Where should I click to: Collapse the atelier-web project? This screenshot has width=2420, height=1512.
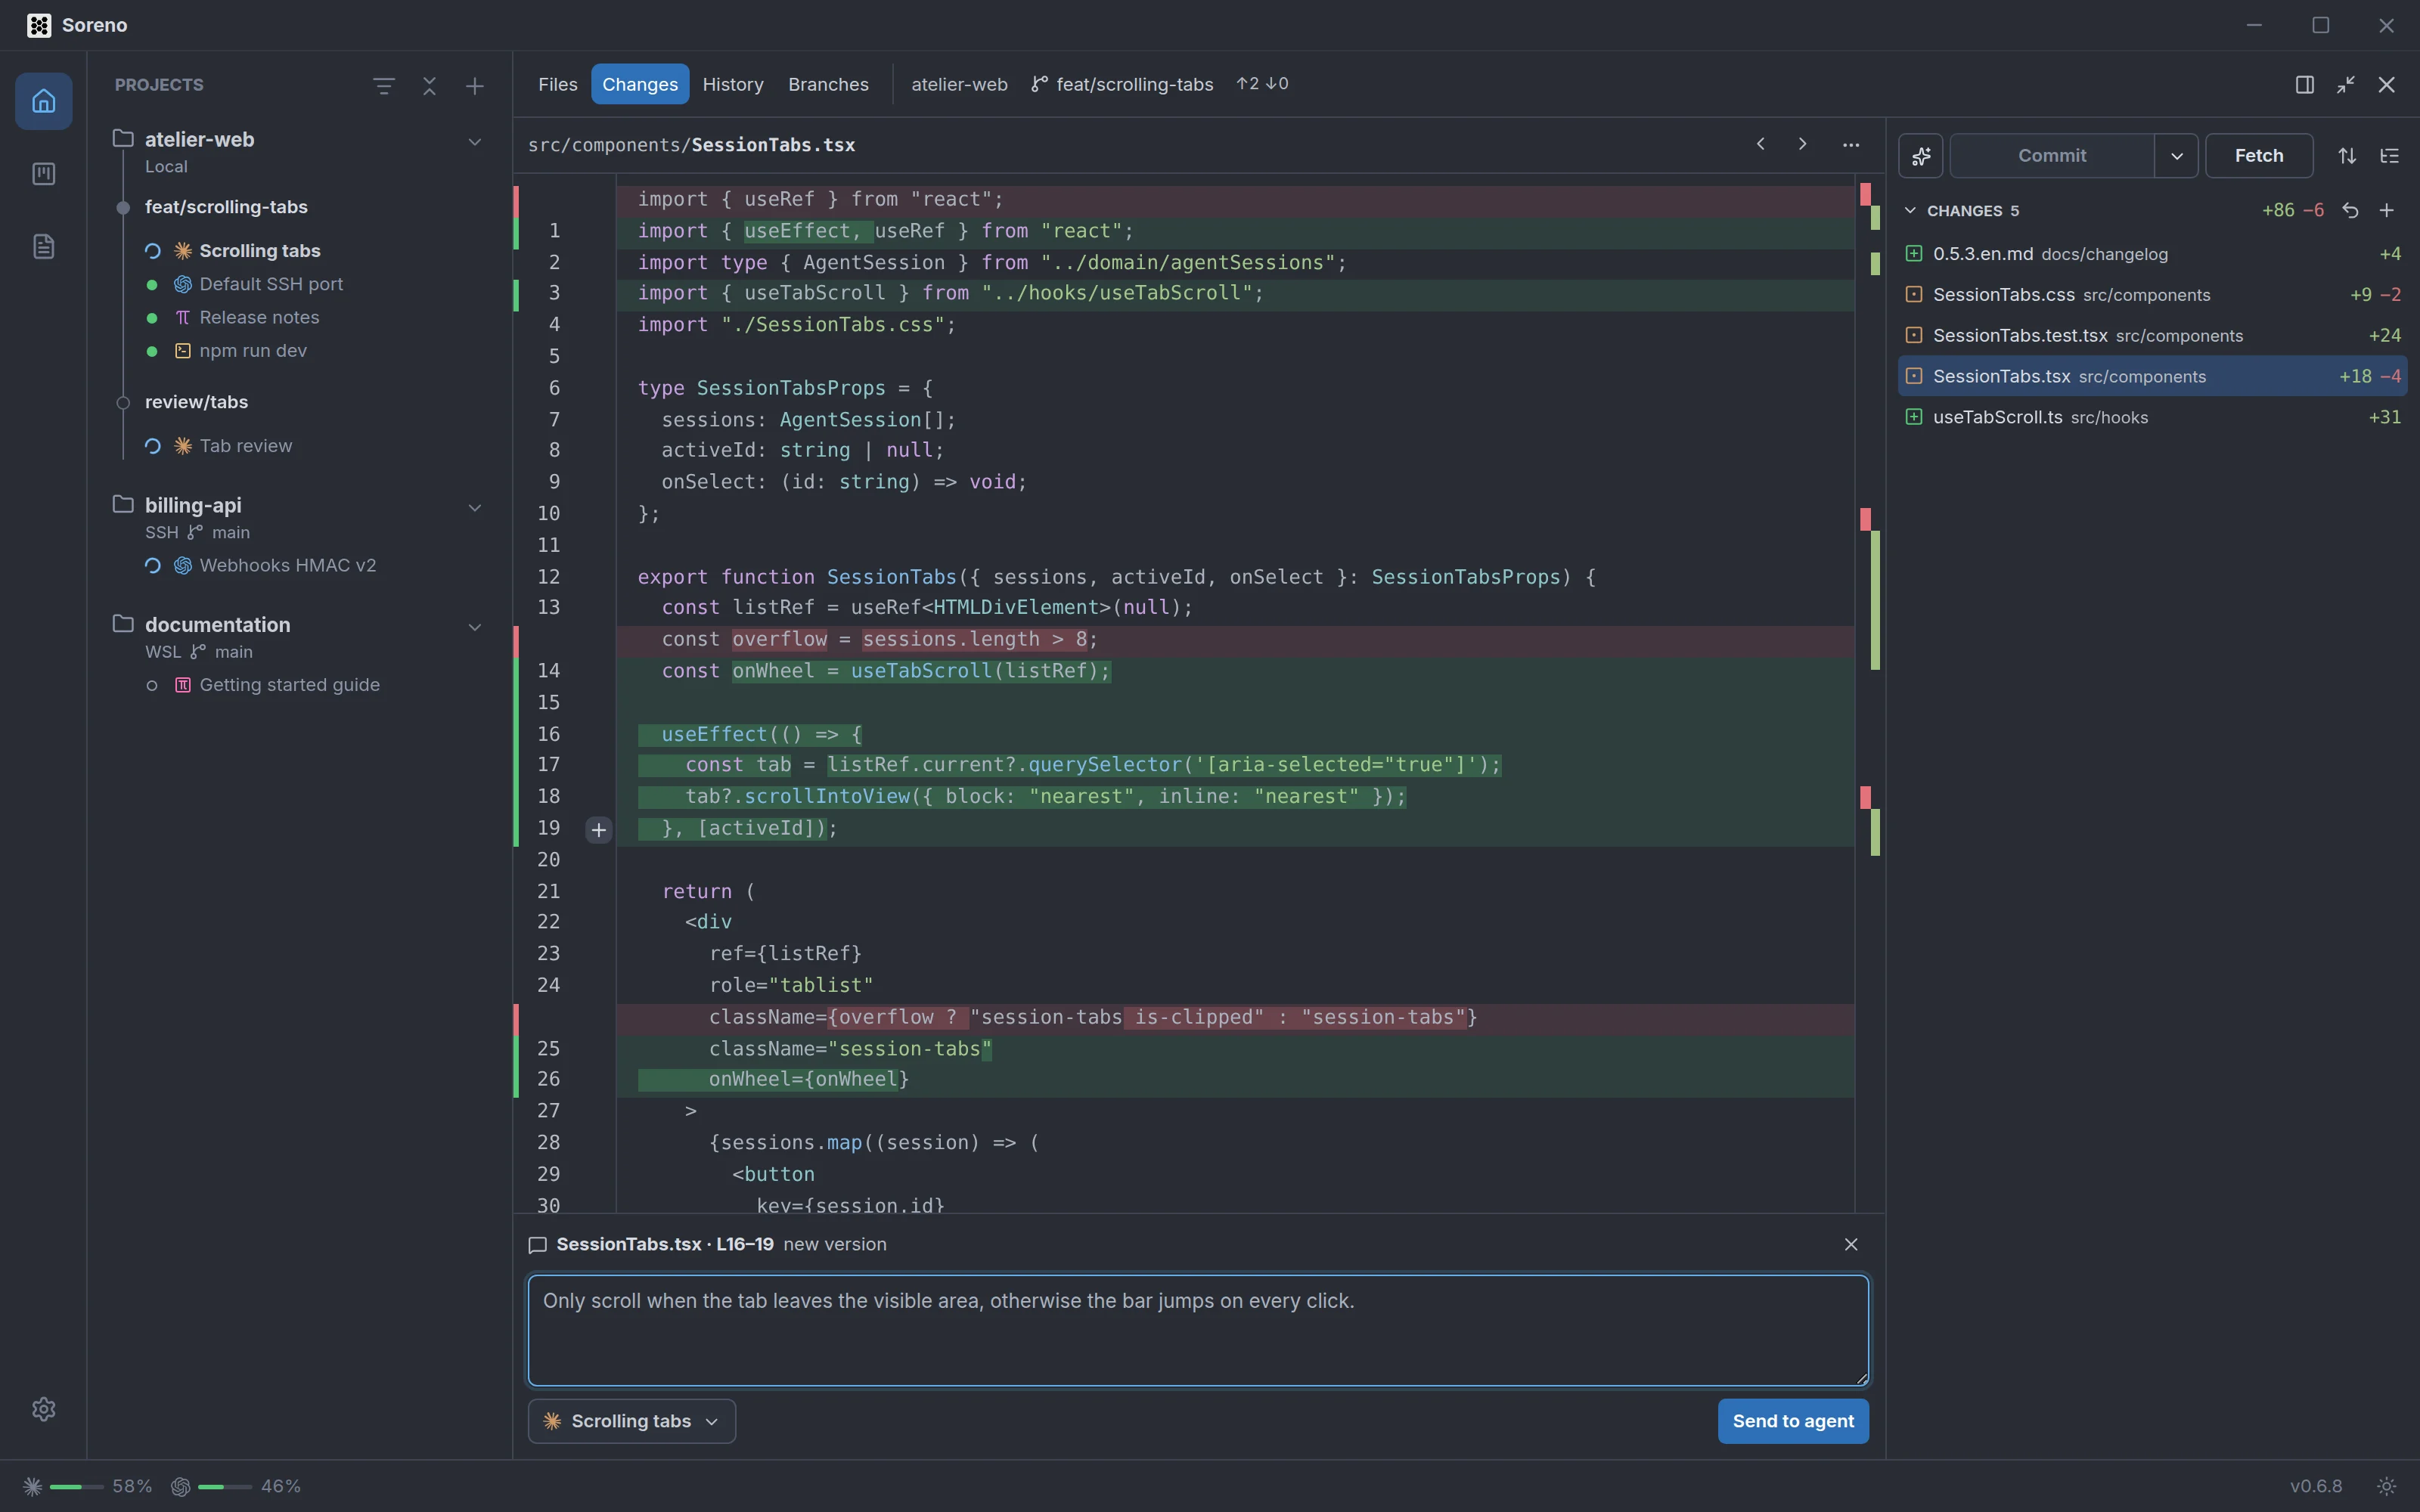pyautogui.click(x=475, y=142)
